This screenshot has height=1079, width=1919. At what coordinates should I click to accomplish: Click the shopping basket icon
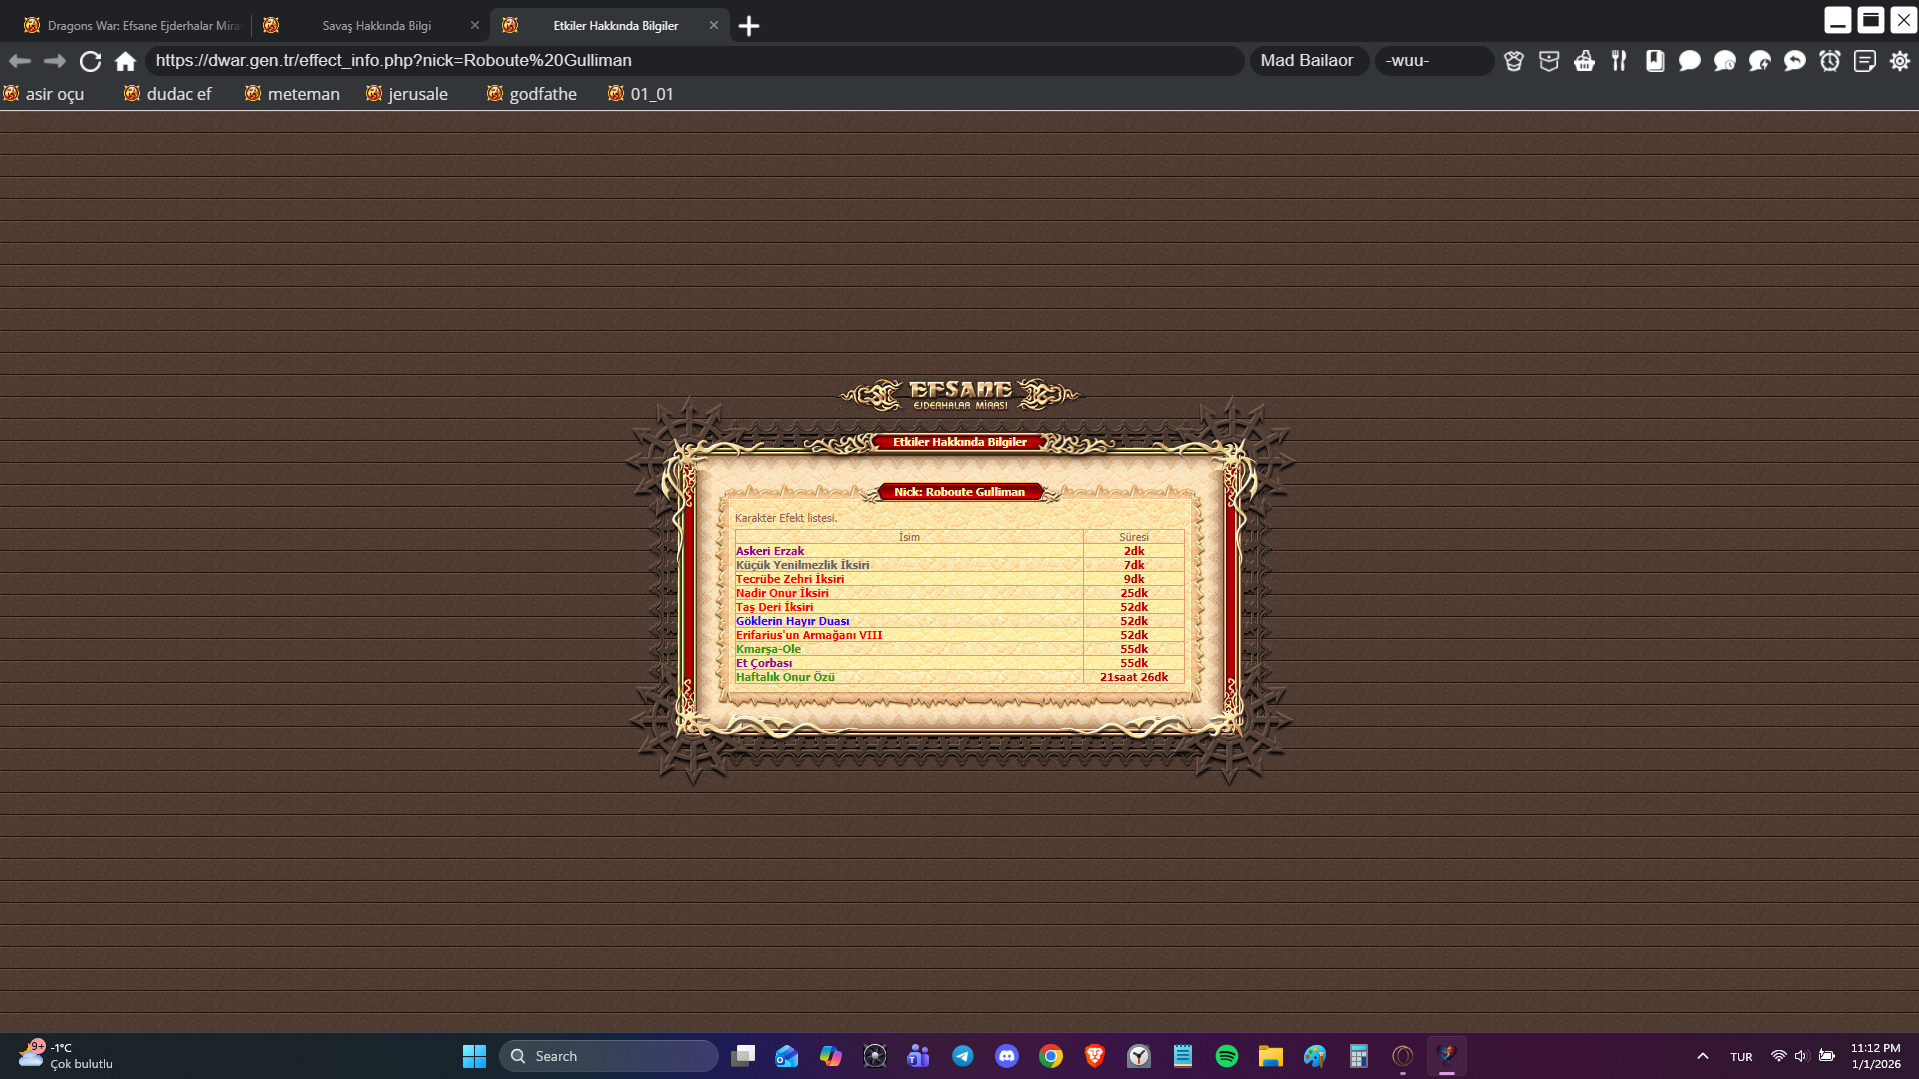pos(1584,61)
